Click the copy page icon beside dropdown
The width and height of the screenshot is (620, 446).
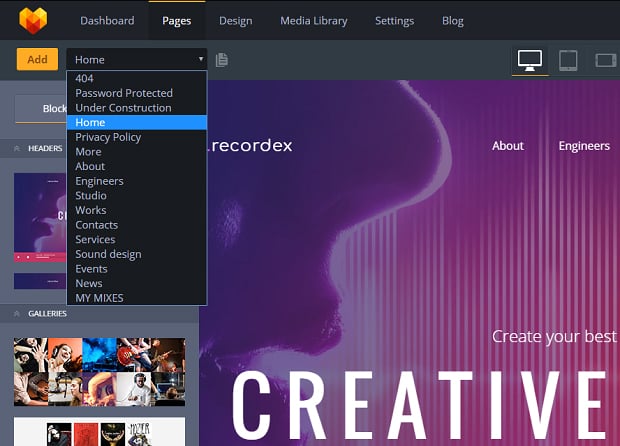click(222, 60)
